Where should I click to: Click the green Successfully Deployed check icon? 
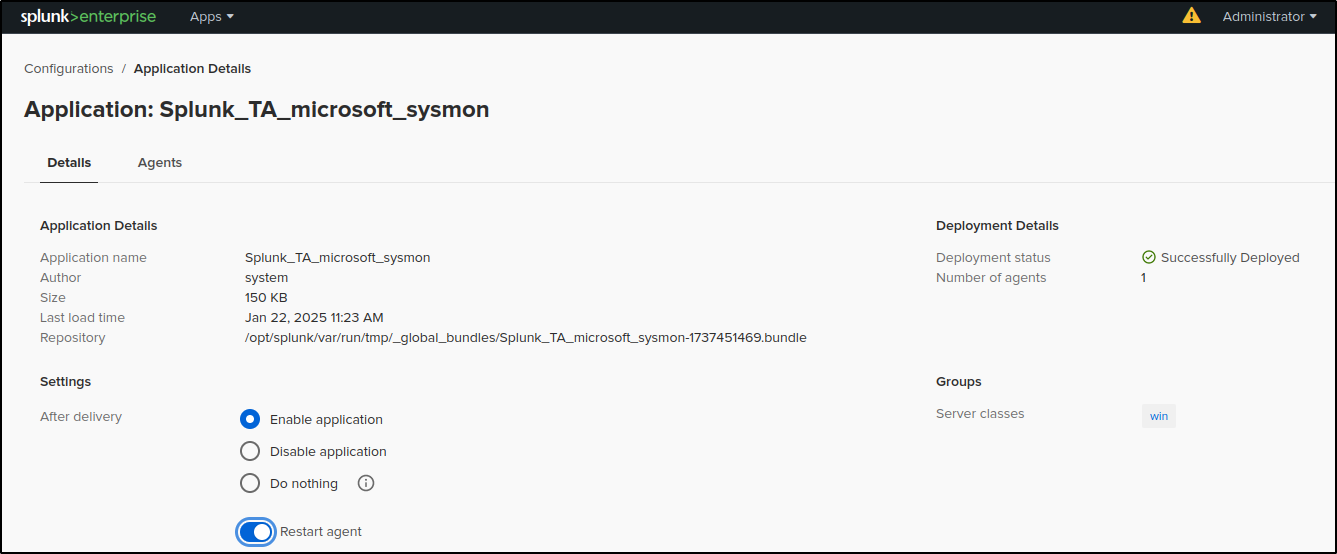(x=1149, y=257)
